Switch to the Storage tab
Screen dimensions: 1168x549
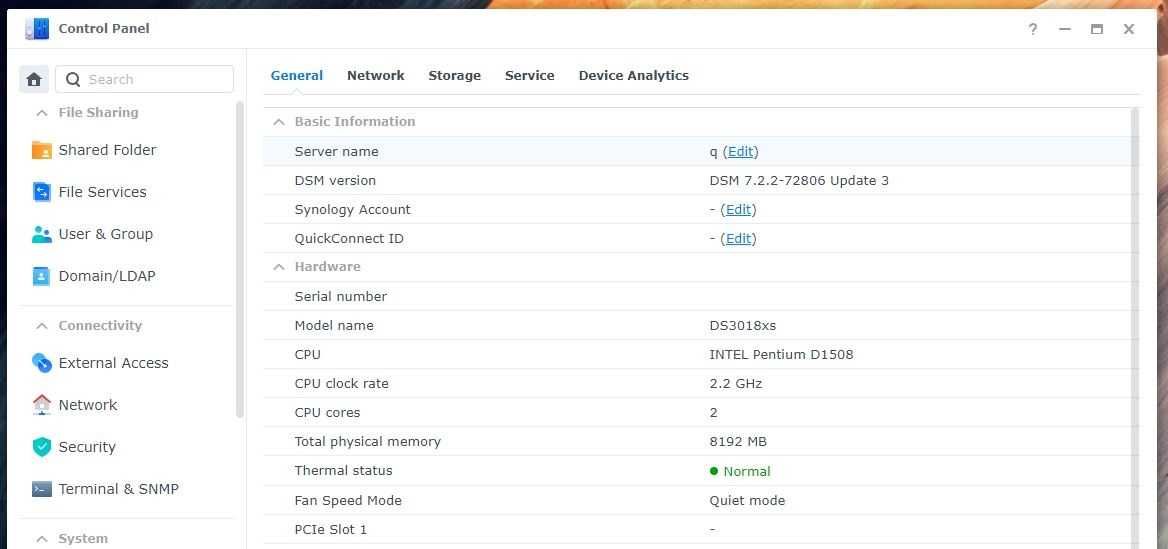click(x=454, y=75)
